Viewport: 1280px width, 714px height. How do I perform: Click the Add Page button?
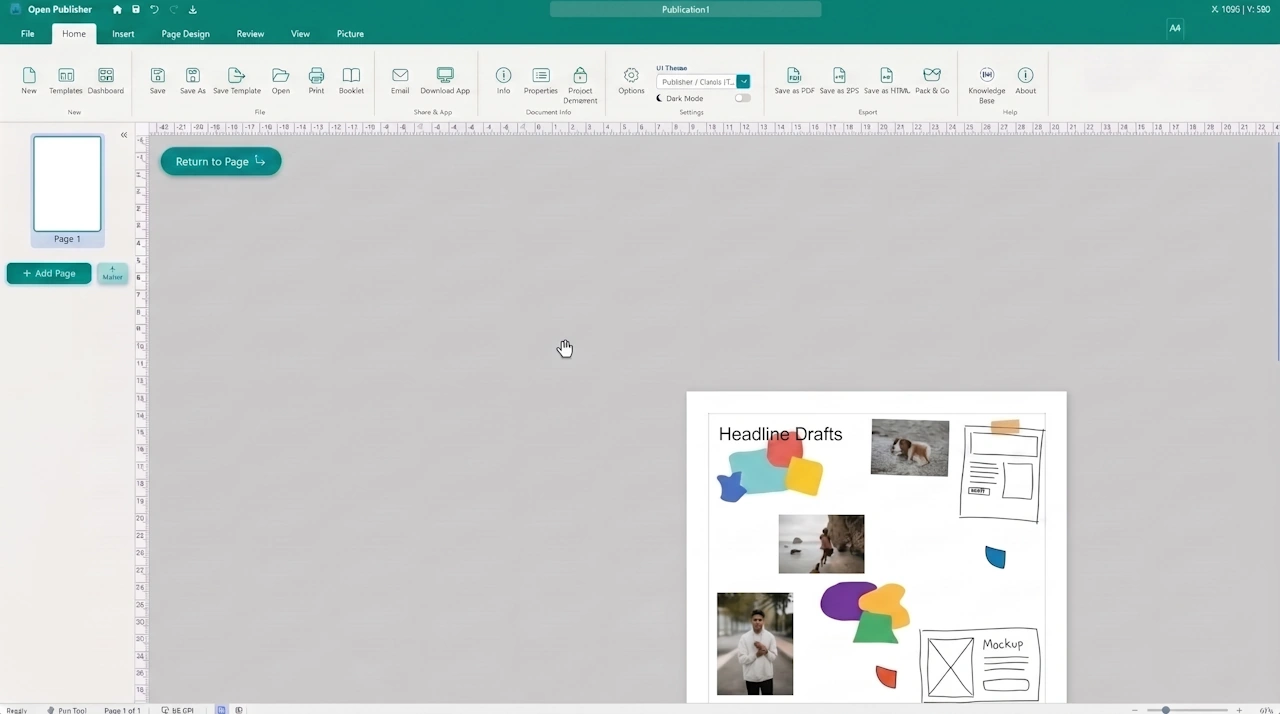click(x=49, y=273)
